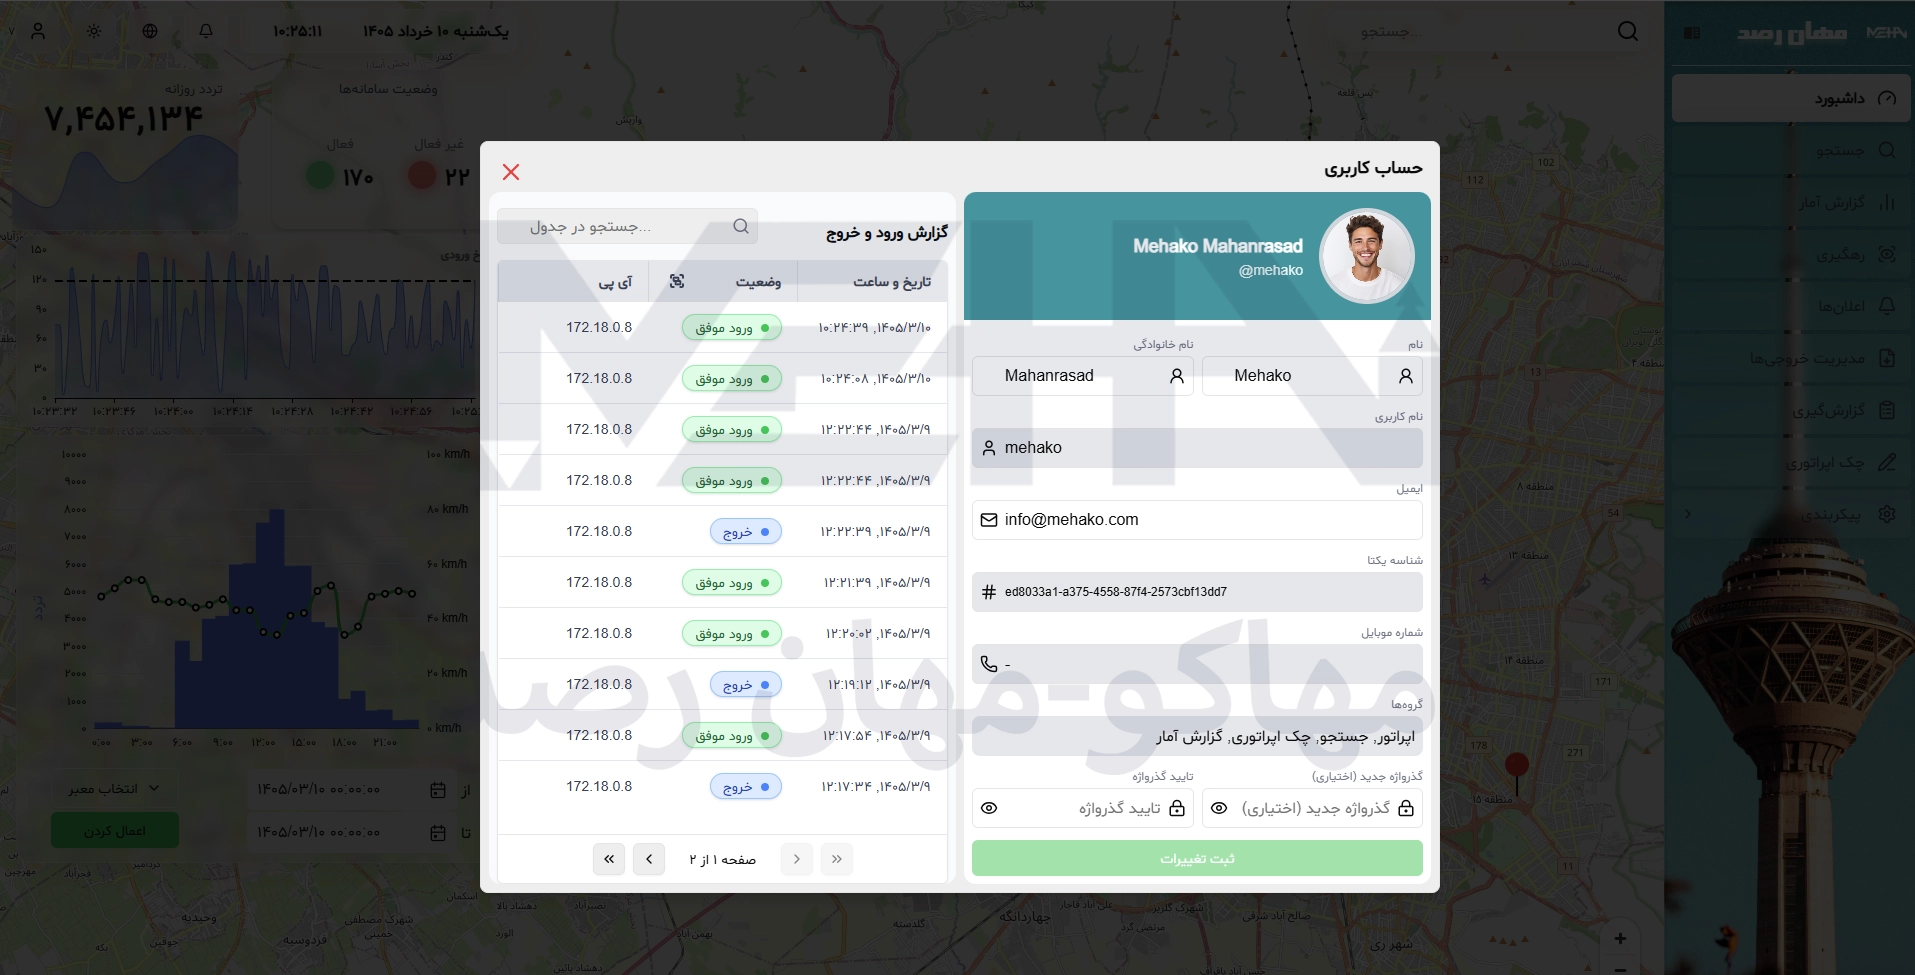The height and width of the screenshot is (975, 1915).
Task: Click the person icon in the Mahanrasad last-name field
Action: coord(1176,376)
